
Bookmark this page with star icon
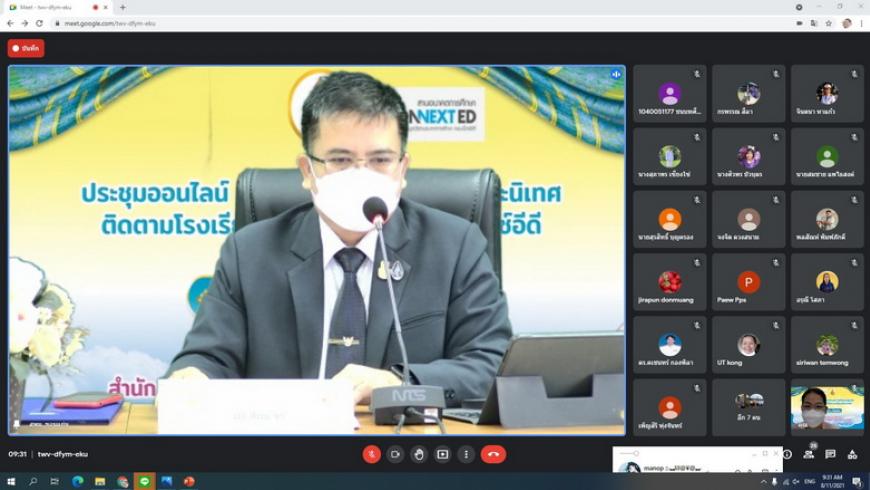coord(829,23)
